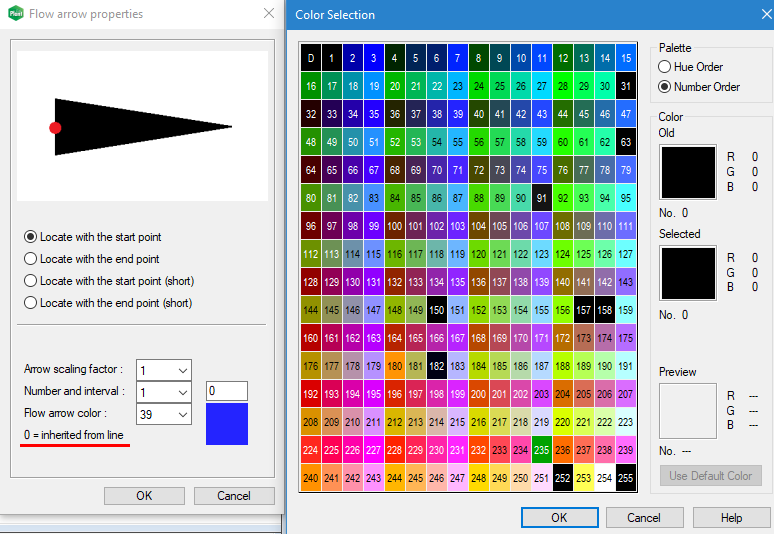Screen dimensions: 774x534
Task: Select 'Locate with the start point' option
Action: [x=31, y=237]
